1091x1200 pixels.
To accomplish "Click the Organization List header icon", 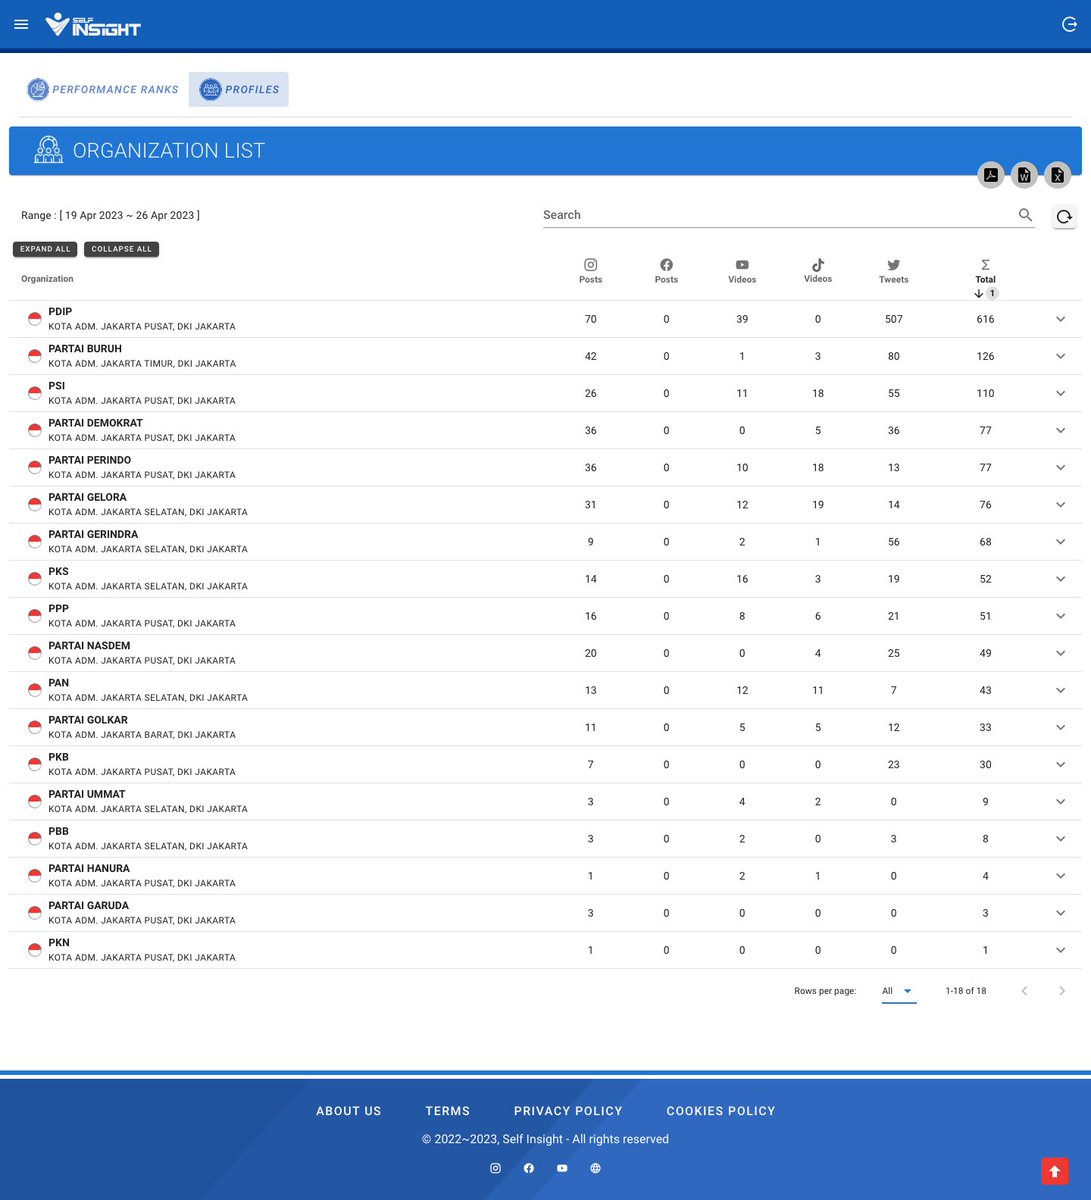I will point(48,150).
